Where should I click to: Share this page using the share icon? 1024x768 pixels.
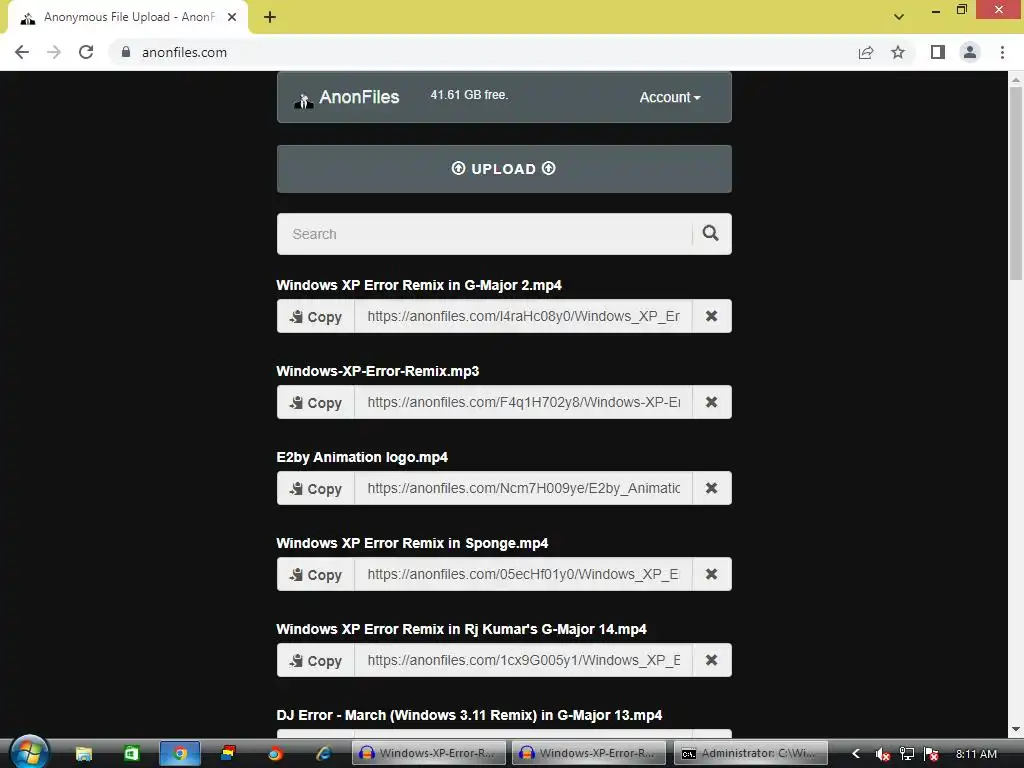tap(866, 52)
